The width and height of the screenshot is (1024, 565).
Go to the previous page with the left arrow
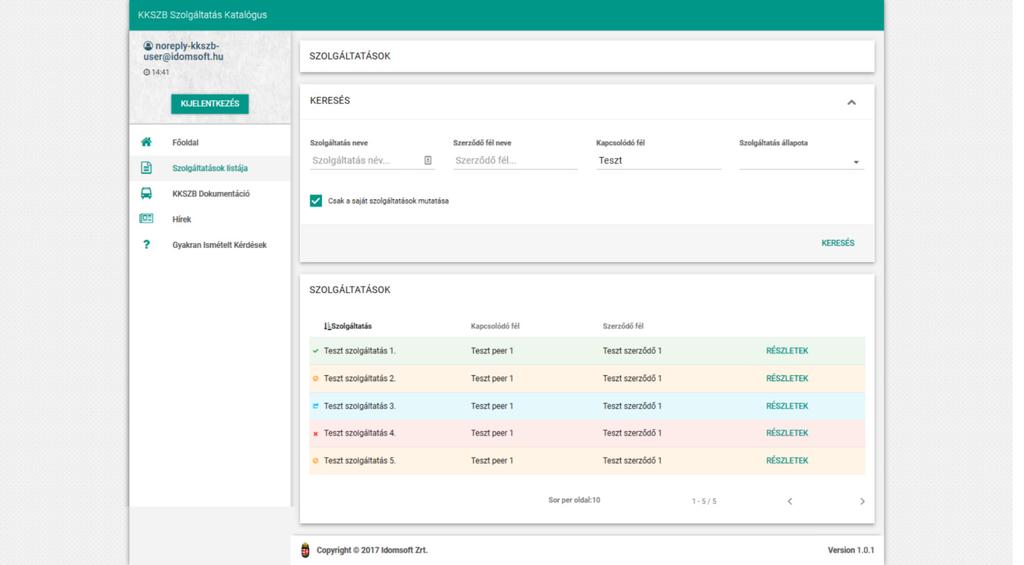(x=790, y=501)
